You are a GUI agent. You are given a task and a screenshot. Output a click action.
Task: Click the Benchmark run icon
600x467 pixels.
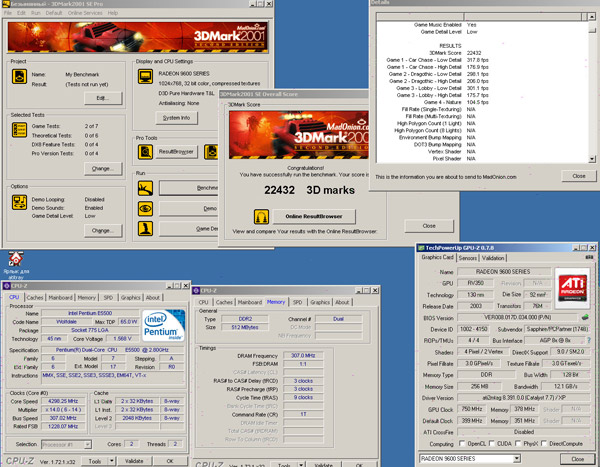click(145, 188)
